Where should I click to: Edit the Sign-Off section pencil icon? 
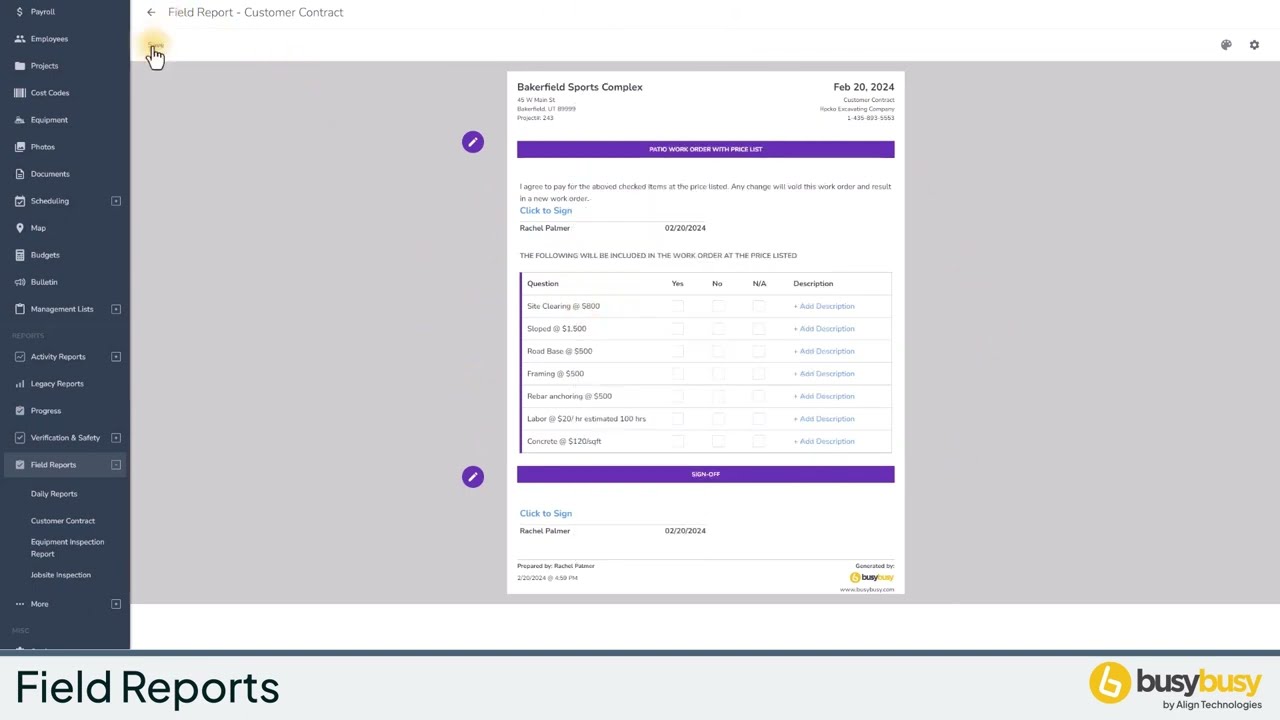pyautogui.click(x=473, y=477)
